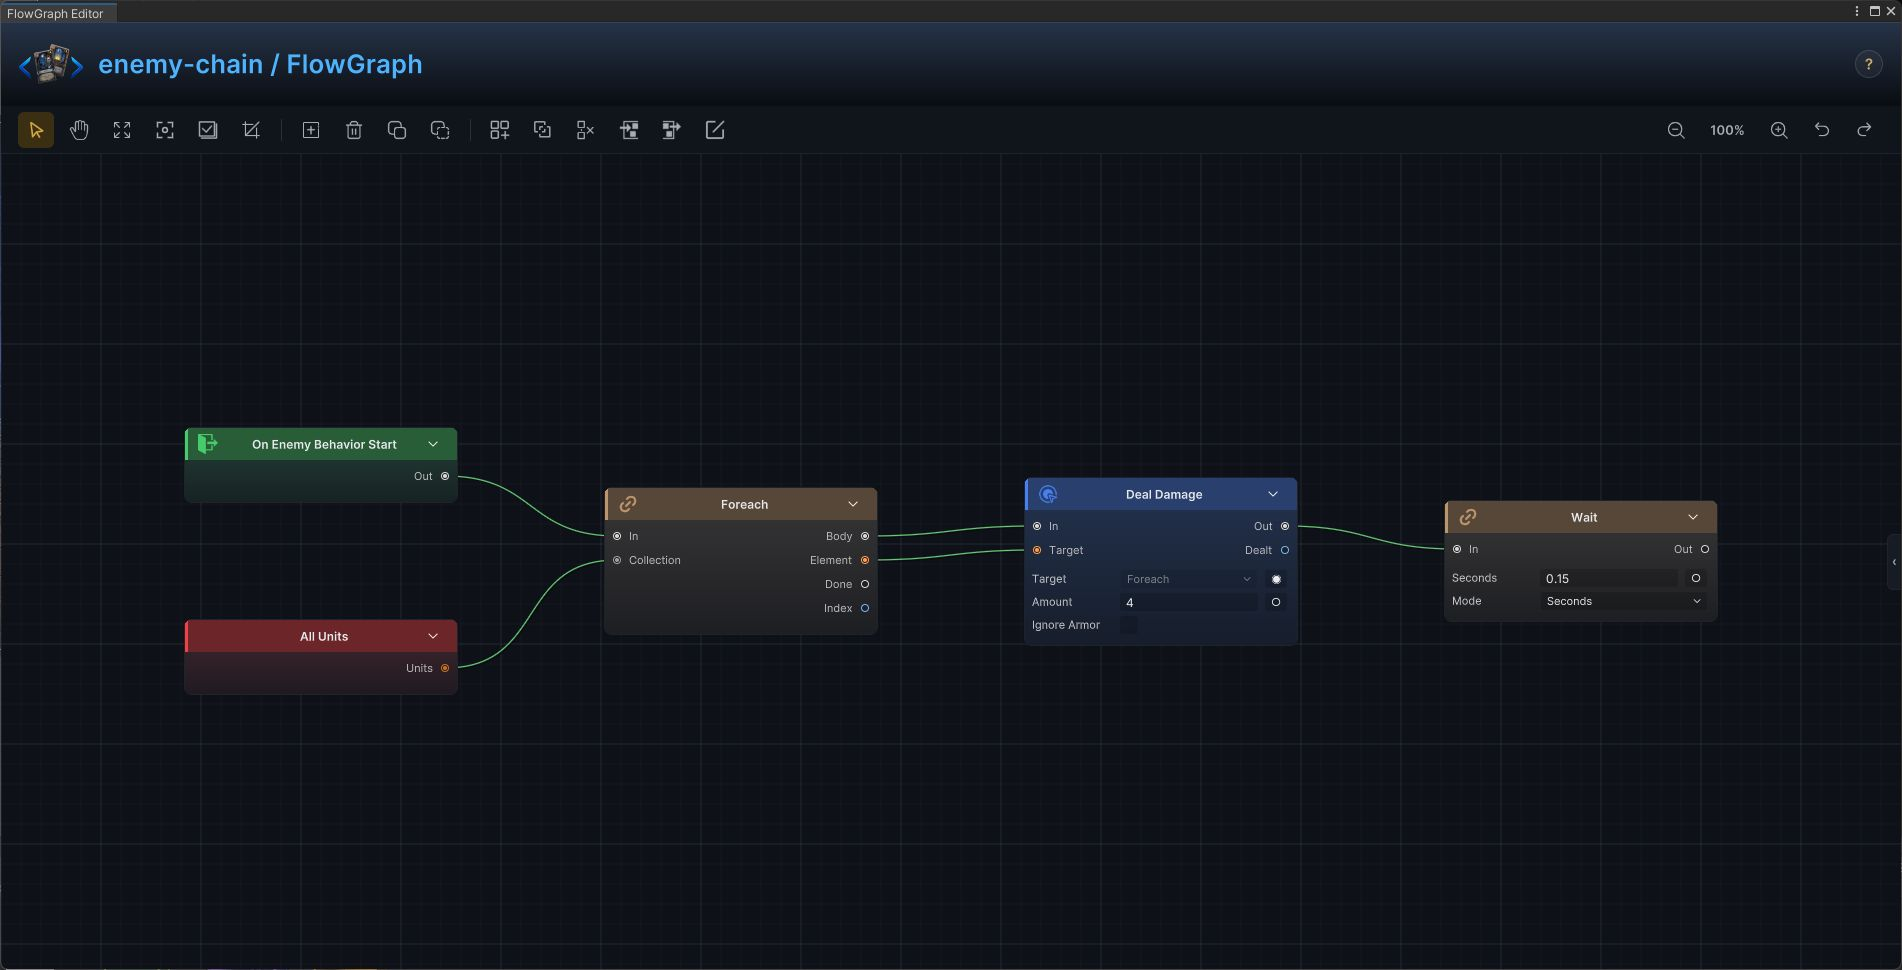
Task: Collapse the Deal Damage node chevron
Action: pyautogui.click(x=1273, y=494)
